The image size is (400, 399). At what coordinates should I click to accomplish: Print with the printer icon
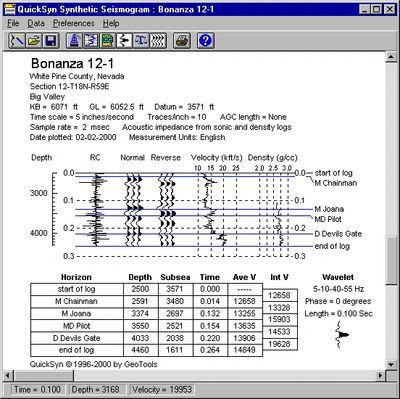[182, 41]
